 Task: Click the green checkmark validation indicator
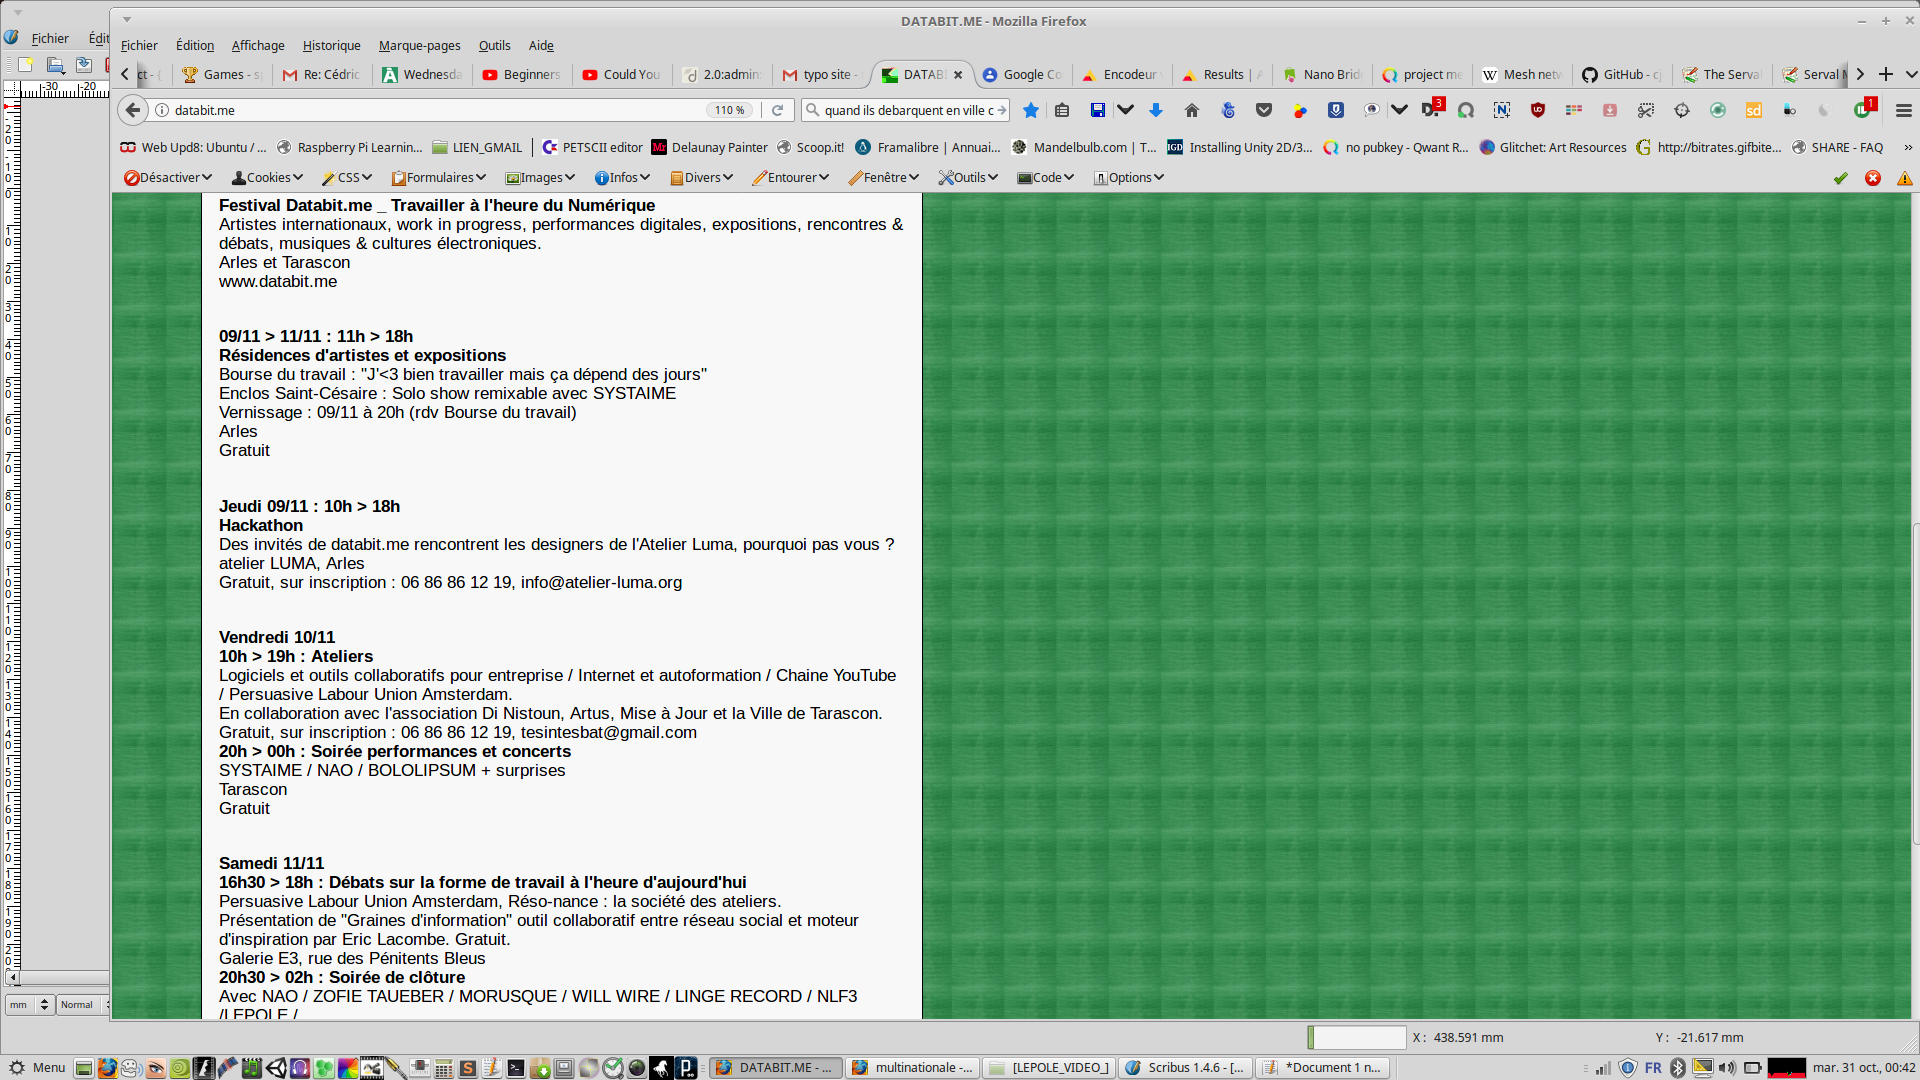click(x=1840, y=178)
